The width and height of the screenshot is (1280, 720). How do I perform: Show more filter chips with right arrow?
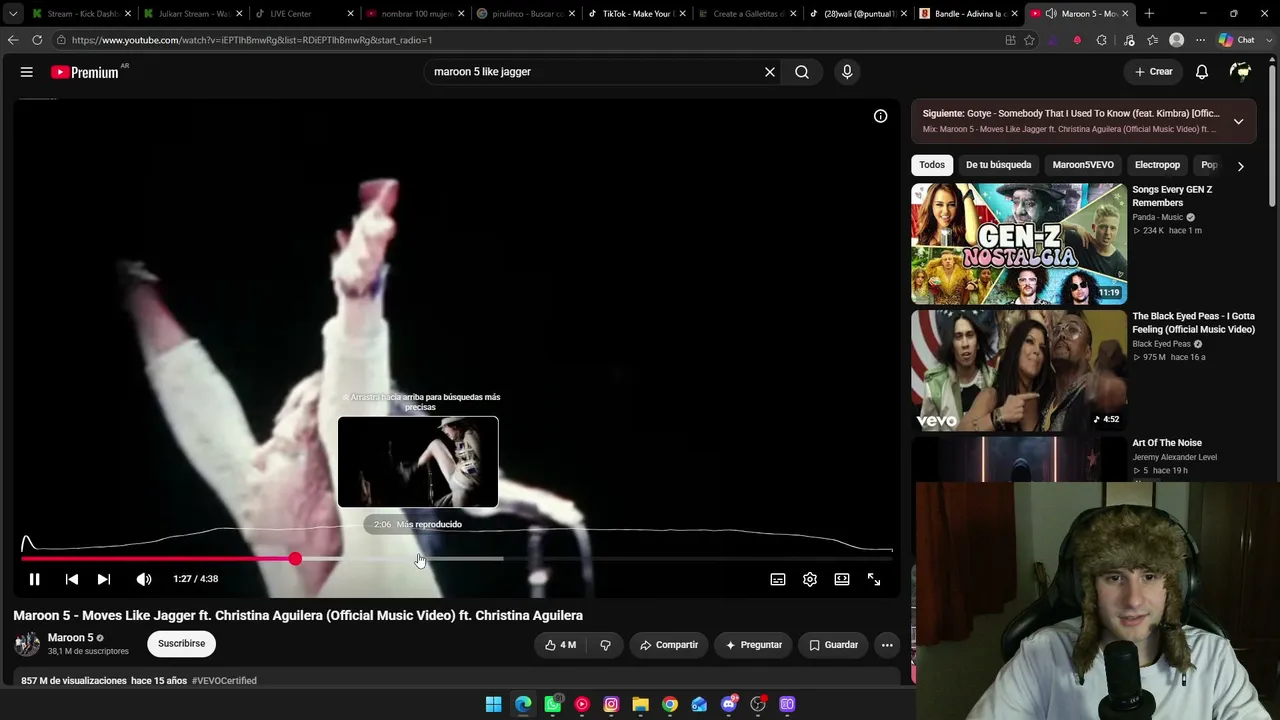click(x=1240, y=166)
